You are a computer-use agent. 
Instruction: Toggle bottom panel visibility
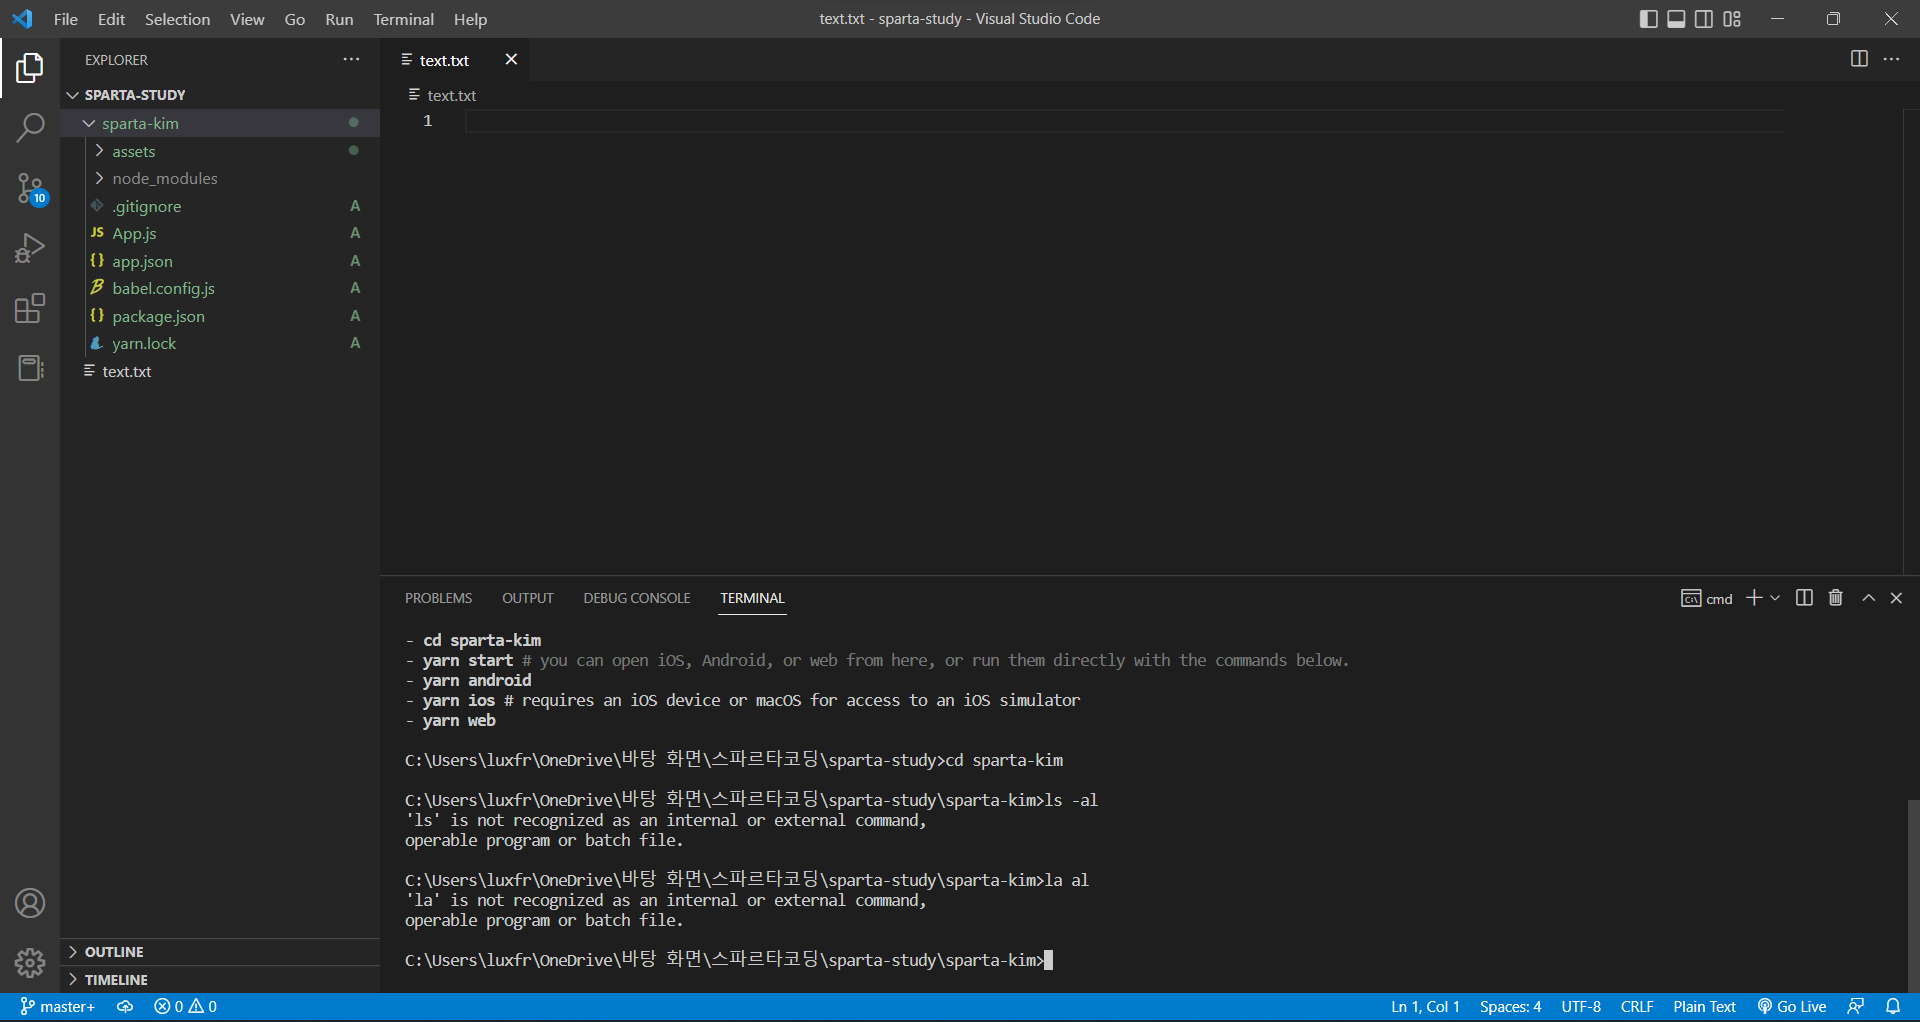1676,19
